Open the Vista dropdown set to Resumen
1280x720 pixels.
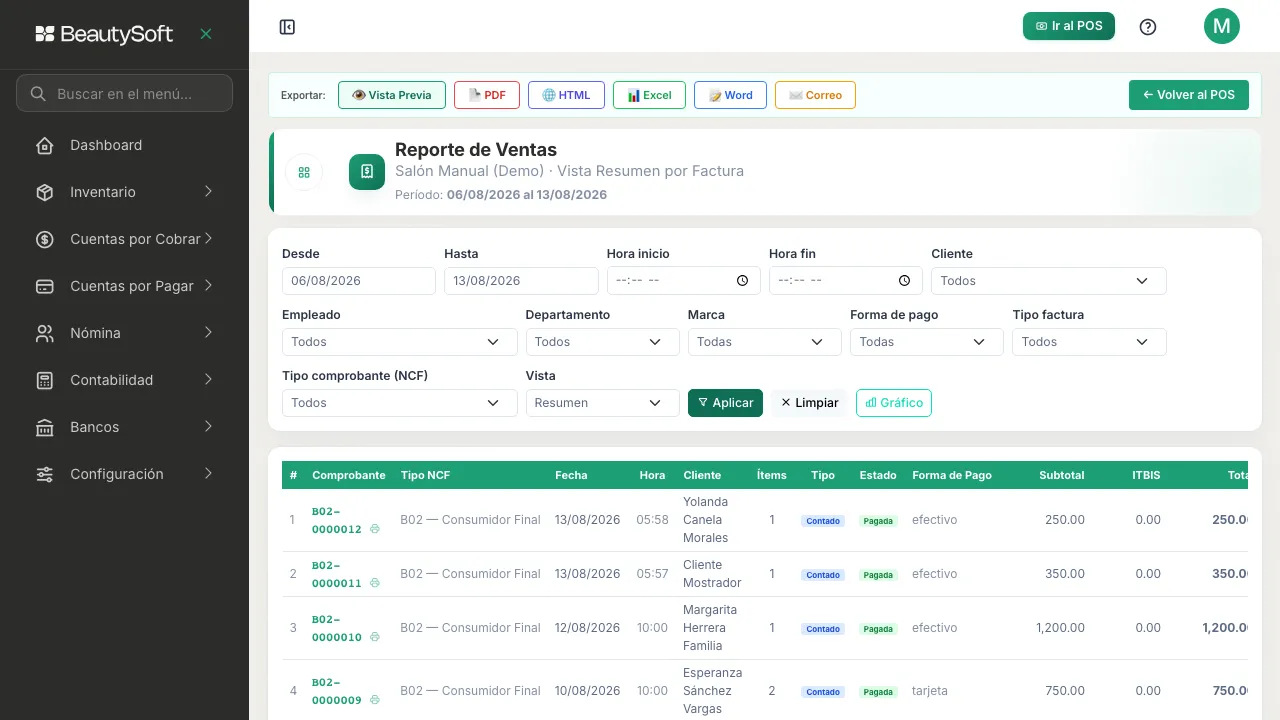[x=602, y=403]
